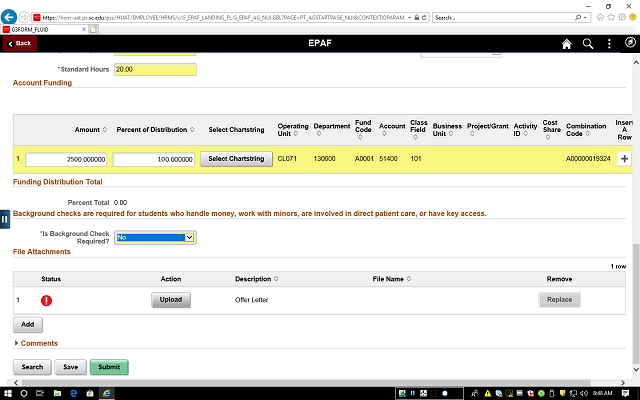Click the plus icon to insert a row
Viewport: 640px width, 400px height.
pos(624,159)
